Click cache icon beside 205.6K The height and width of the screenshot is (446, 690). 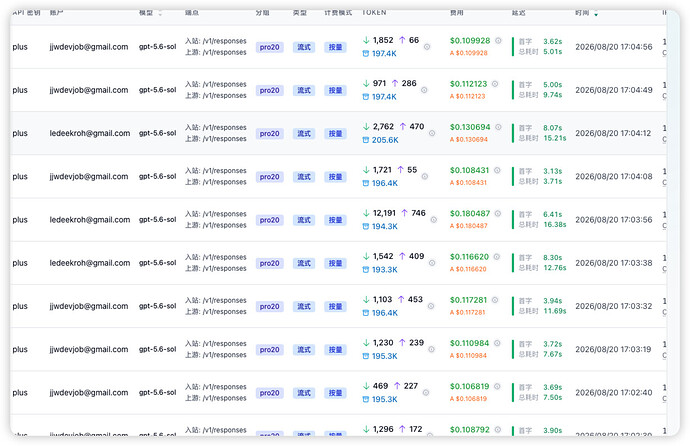(365, 140)
